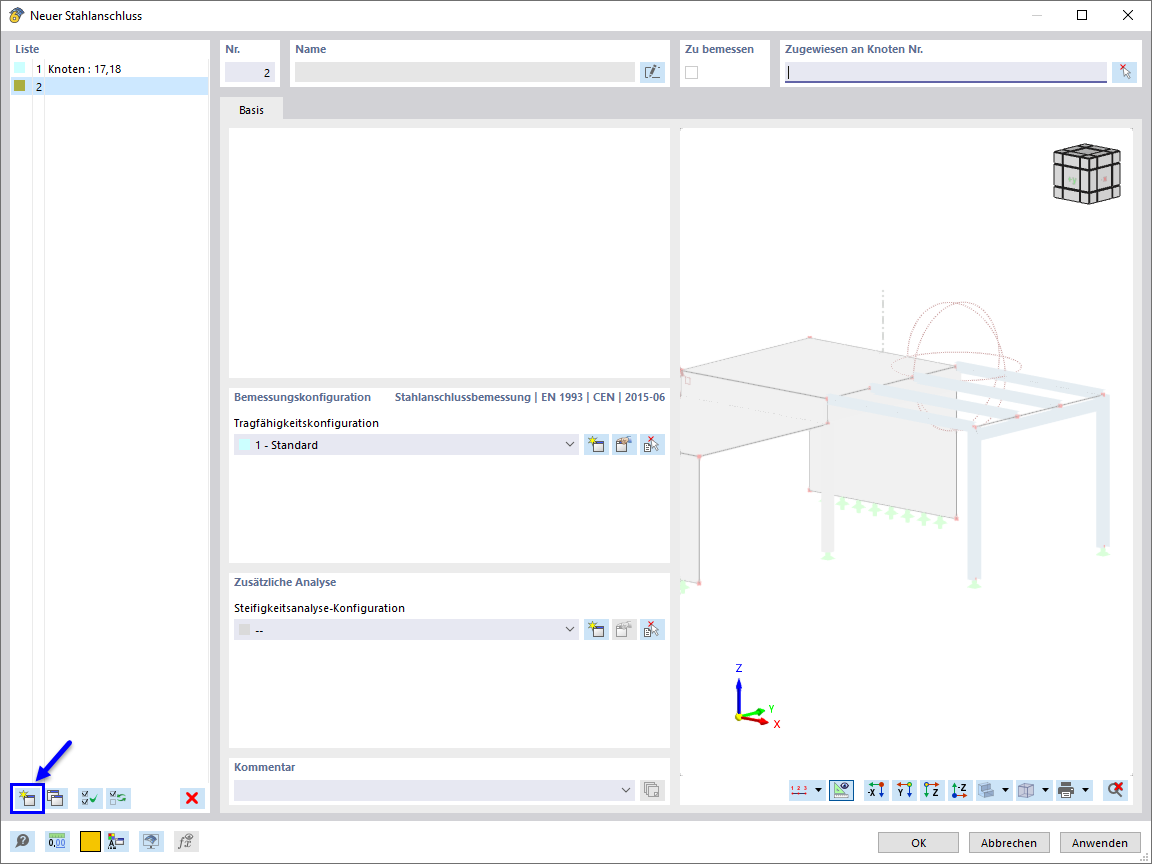Set view in -Z direction

(960, 790)
